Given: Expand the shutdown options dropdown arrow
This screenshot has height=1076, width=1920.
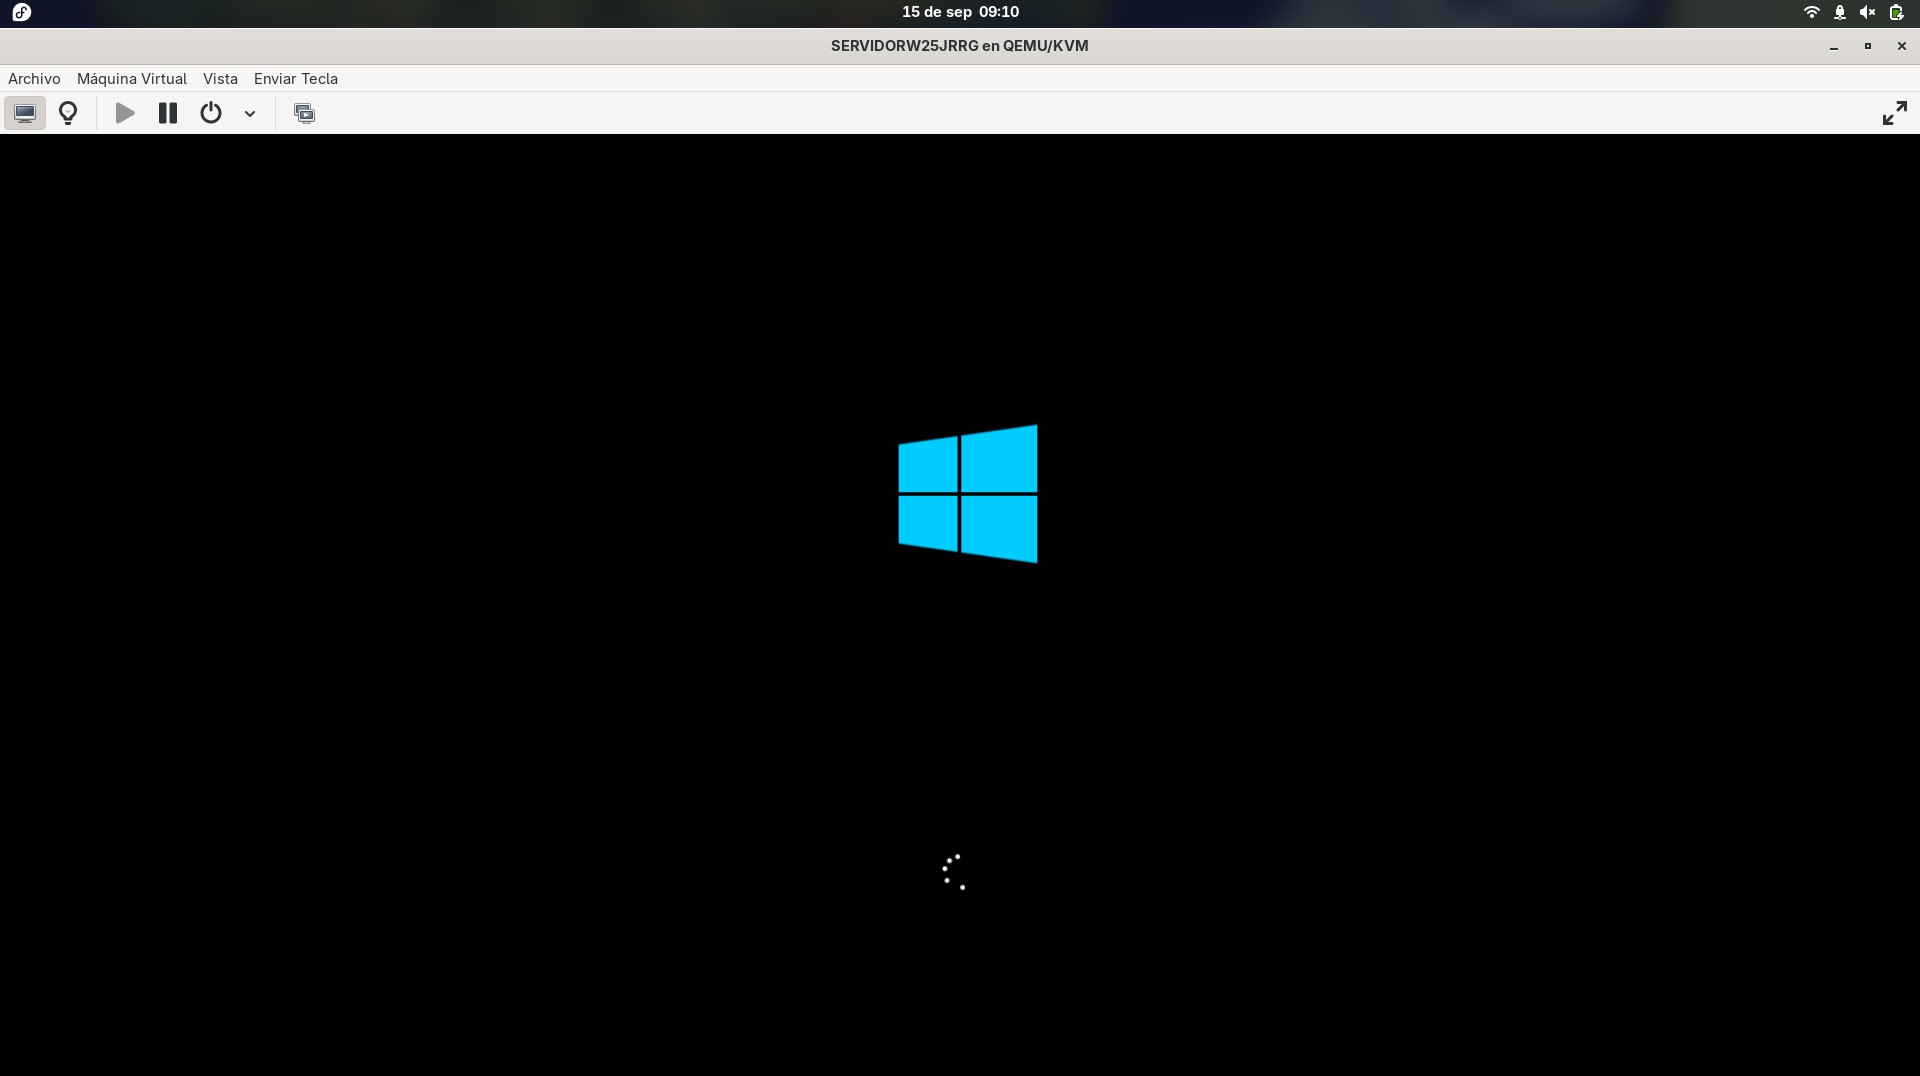Looking at the screenshot, I should click(250, 114).
